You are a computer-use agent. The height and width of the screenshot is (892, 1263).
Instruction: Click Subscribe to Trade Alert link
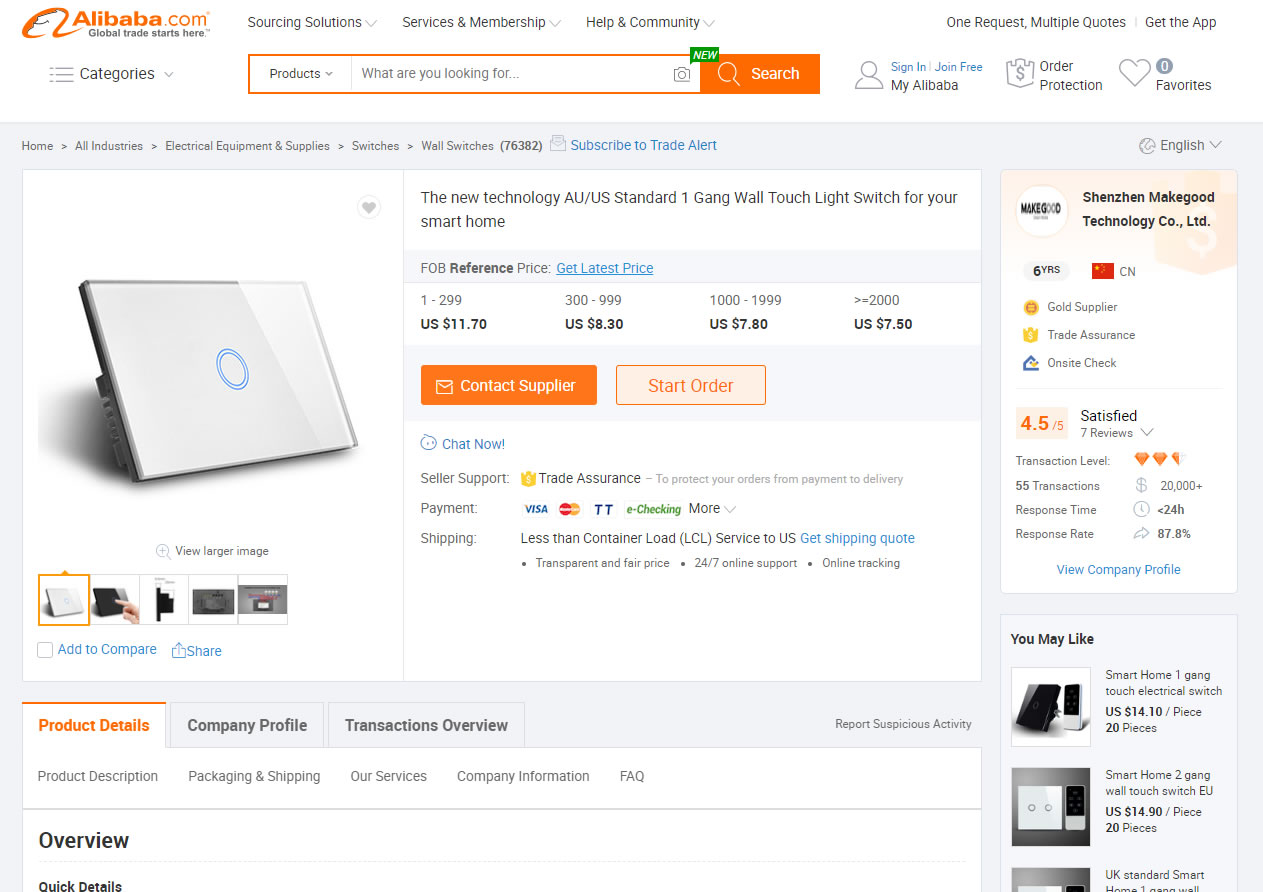(x=643, y=145)
